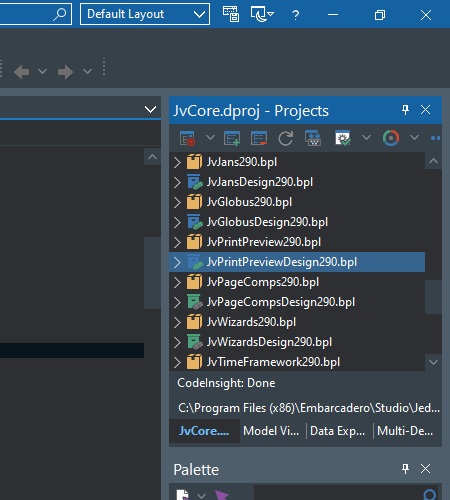Navigate forward with the right arrow

pyautogui.click(x=65, y=72)
